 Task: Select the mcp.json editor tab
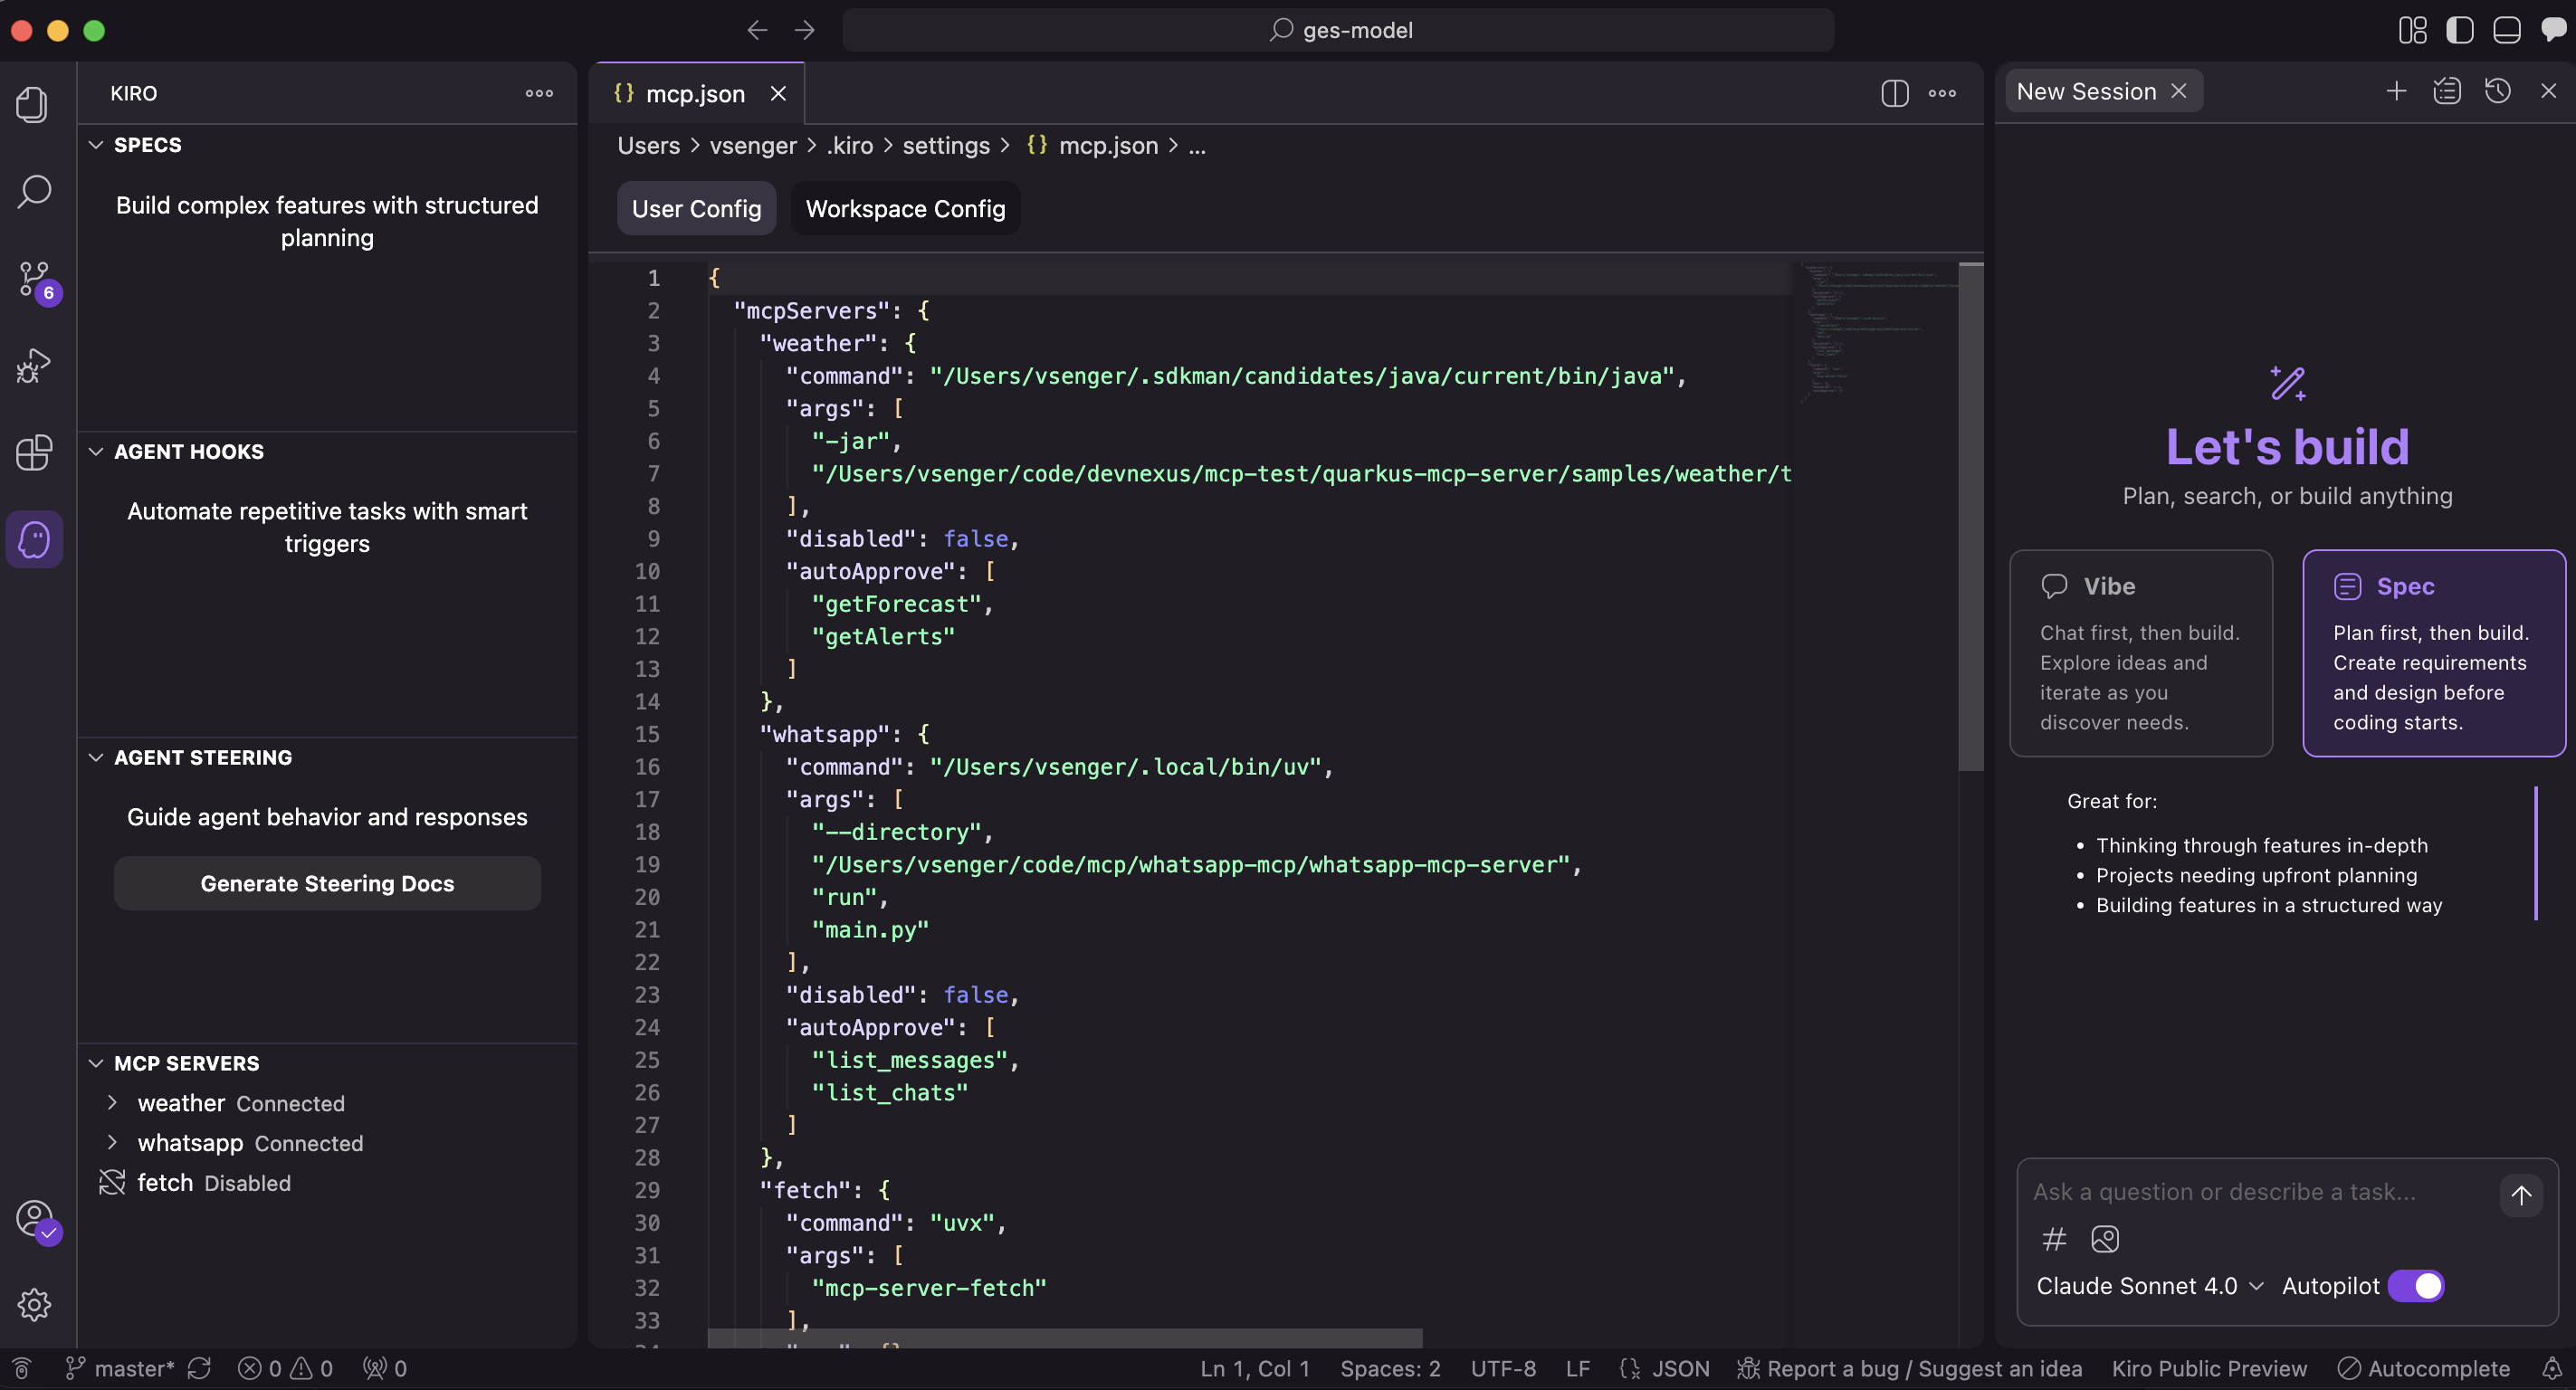pyautogui.click(x=694, y=94)
